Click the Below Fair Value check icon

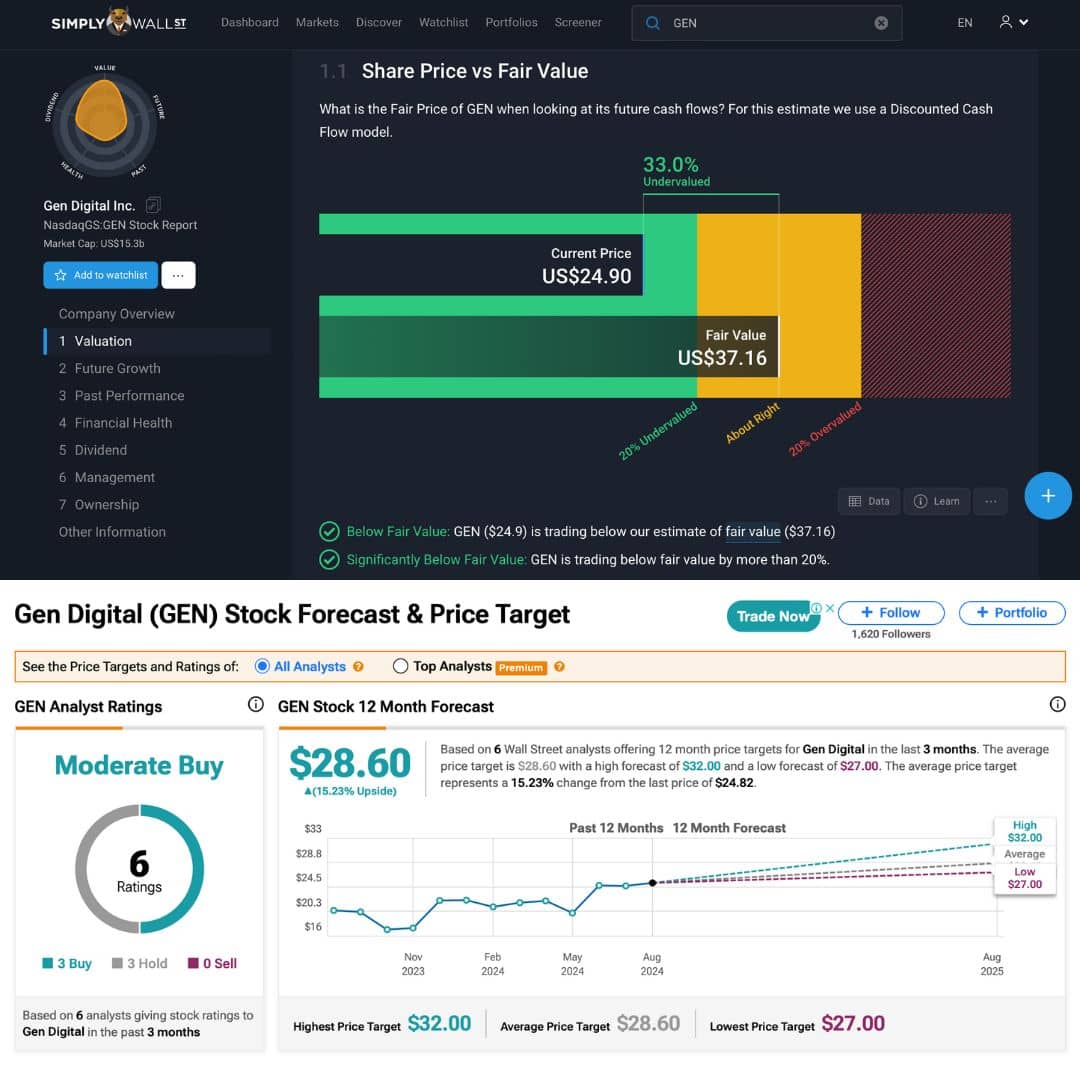(x=329, y=532)
